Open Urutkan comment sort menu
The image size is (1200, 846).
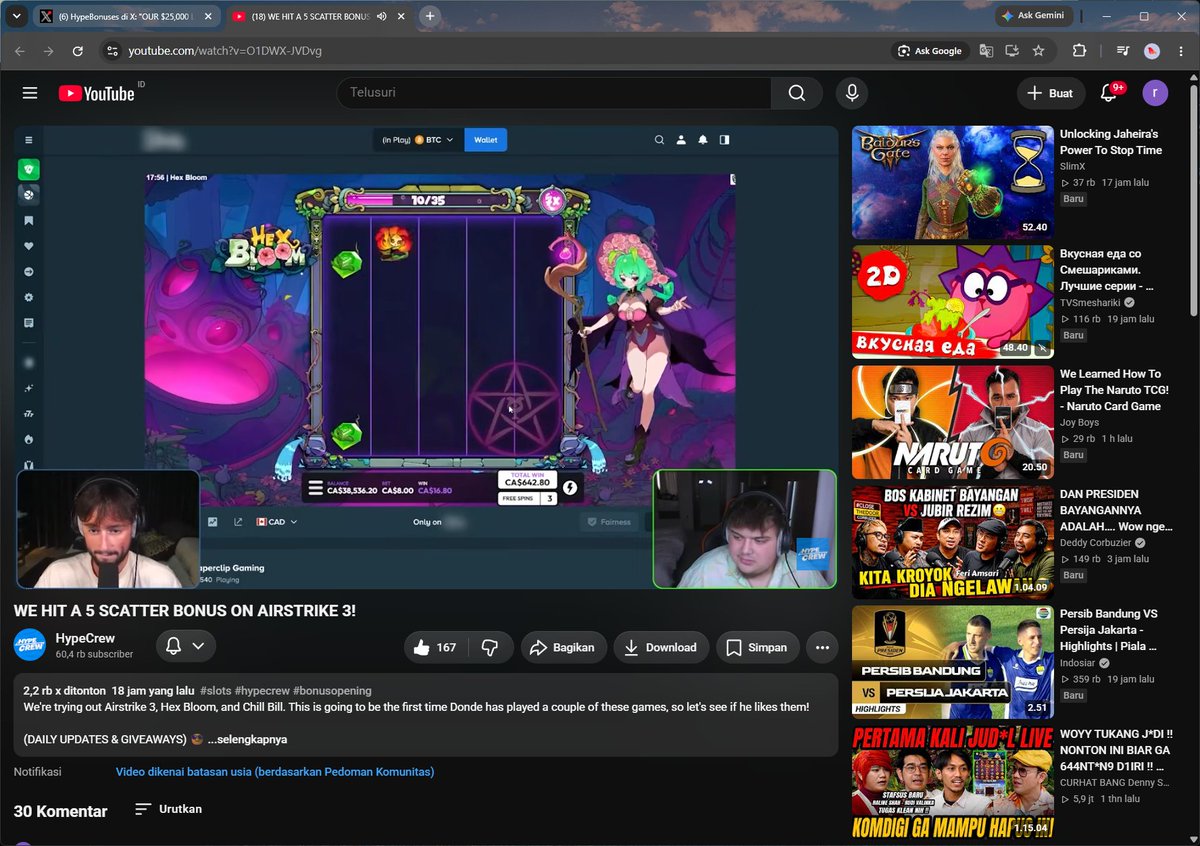tap(168, 809)
